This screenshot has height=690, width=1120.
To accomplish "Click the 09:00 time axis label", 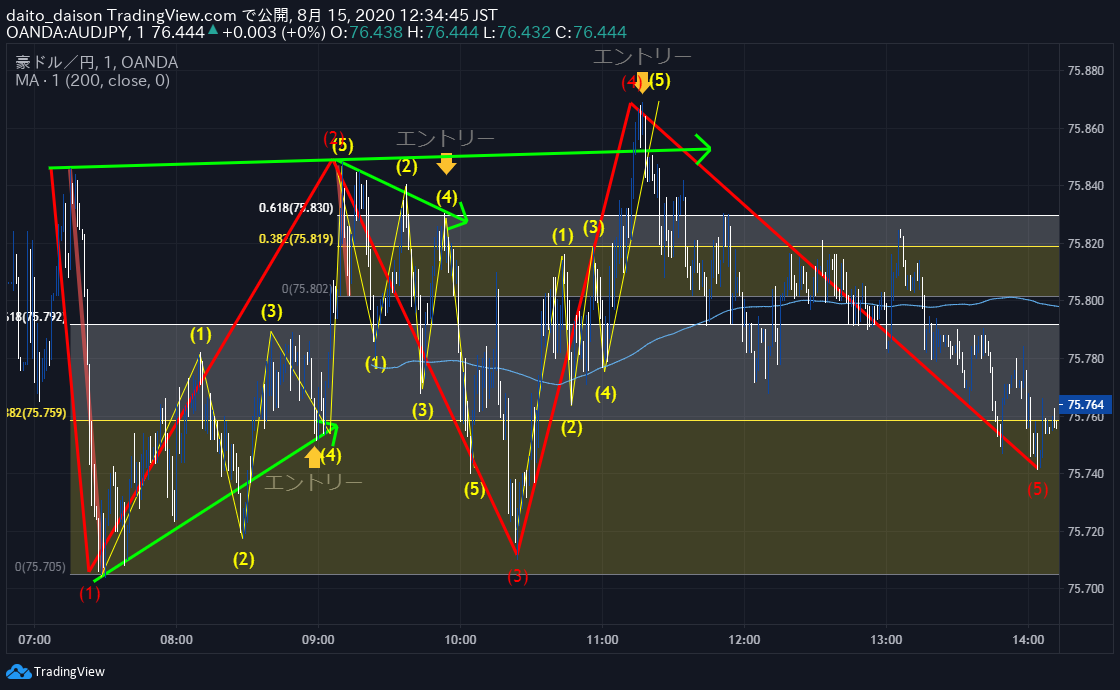I will click(x=319, y=639).
